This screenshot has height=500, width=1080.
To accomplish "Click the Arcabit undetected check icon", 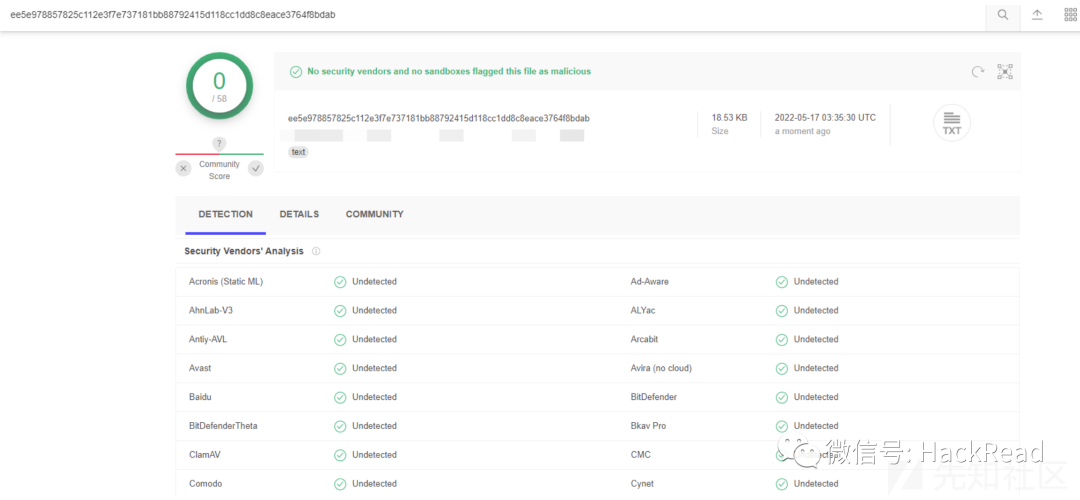I will pyautogui.click(x=782, y=340).
